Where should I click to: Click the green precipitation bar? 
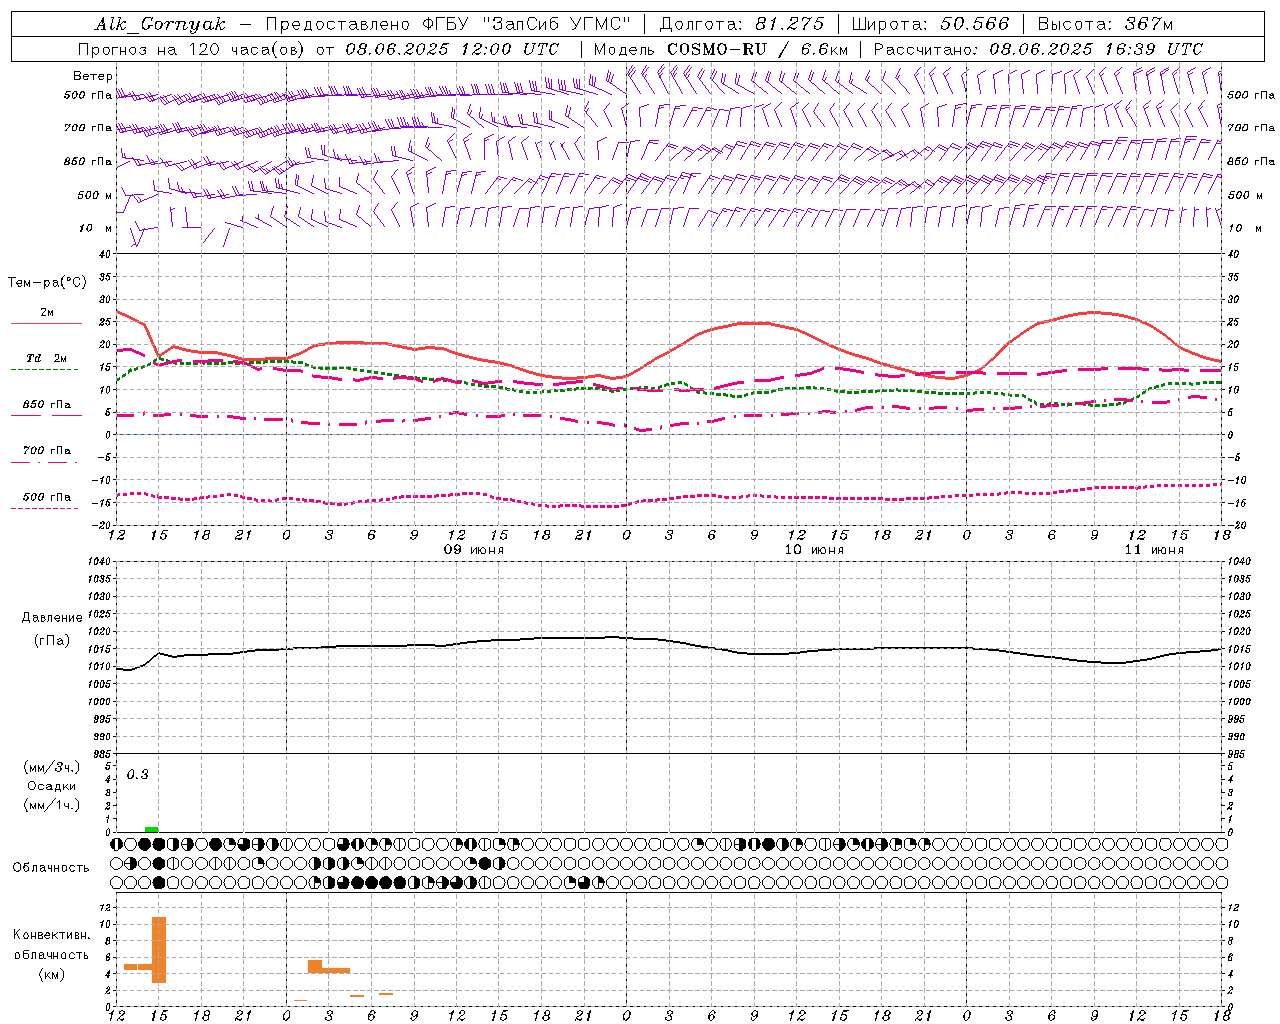pyautogui.click(x=151, y=829)
